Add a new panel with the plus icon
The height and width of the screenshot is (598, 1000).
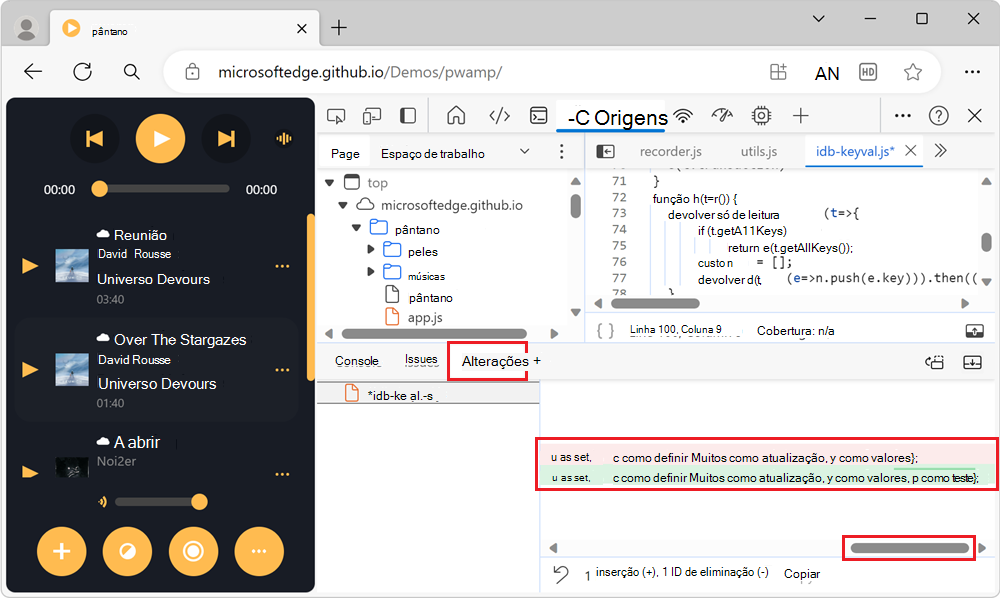tap(799, 116)
